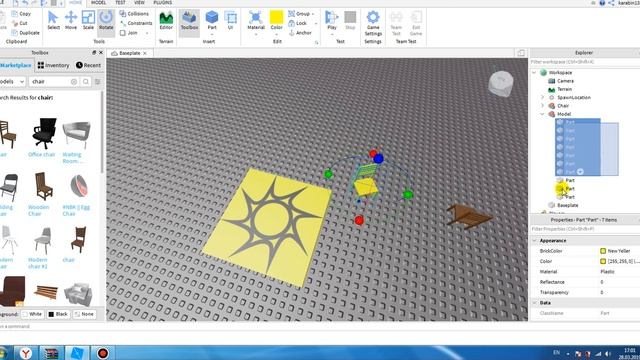The image size is (640, 360).
Task: Open Roblox Studio taskbar icon
Action: [x=77, y=353]
